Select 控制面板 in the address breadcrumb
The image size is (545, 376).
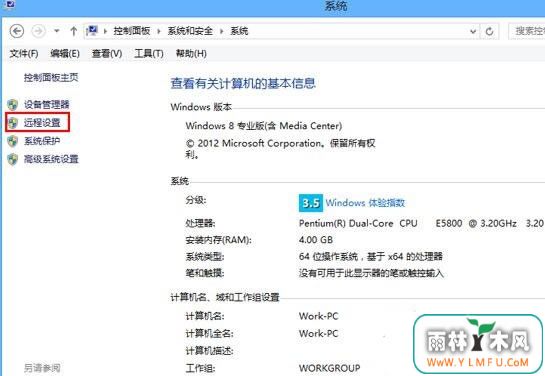click(x=132, y=31)
